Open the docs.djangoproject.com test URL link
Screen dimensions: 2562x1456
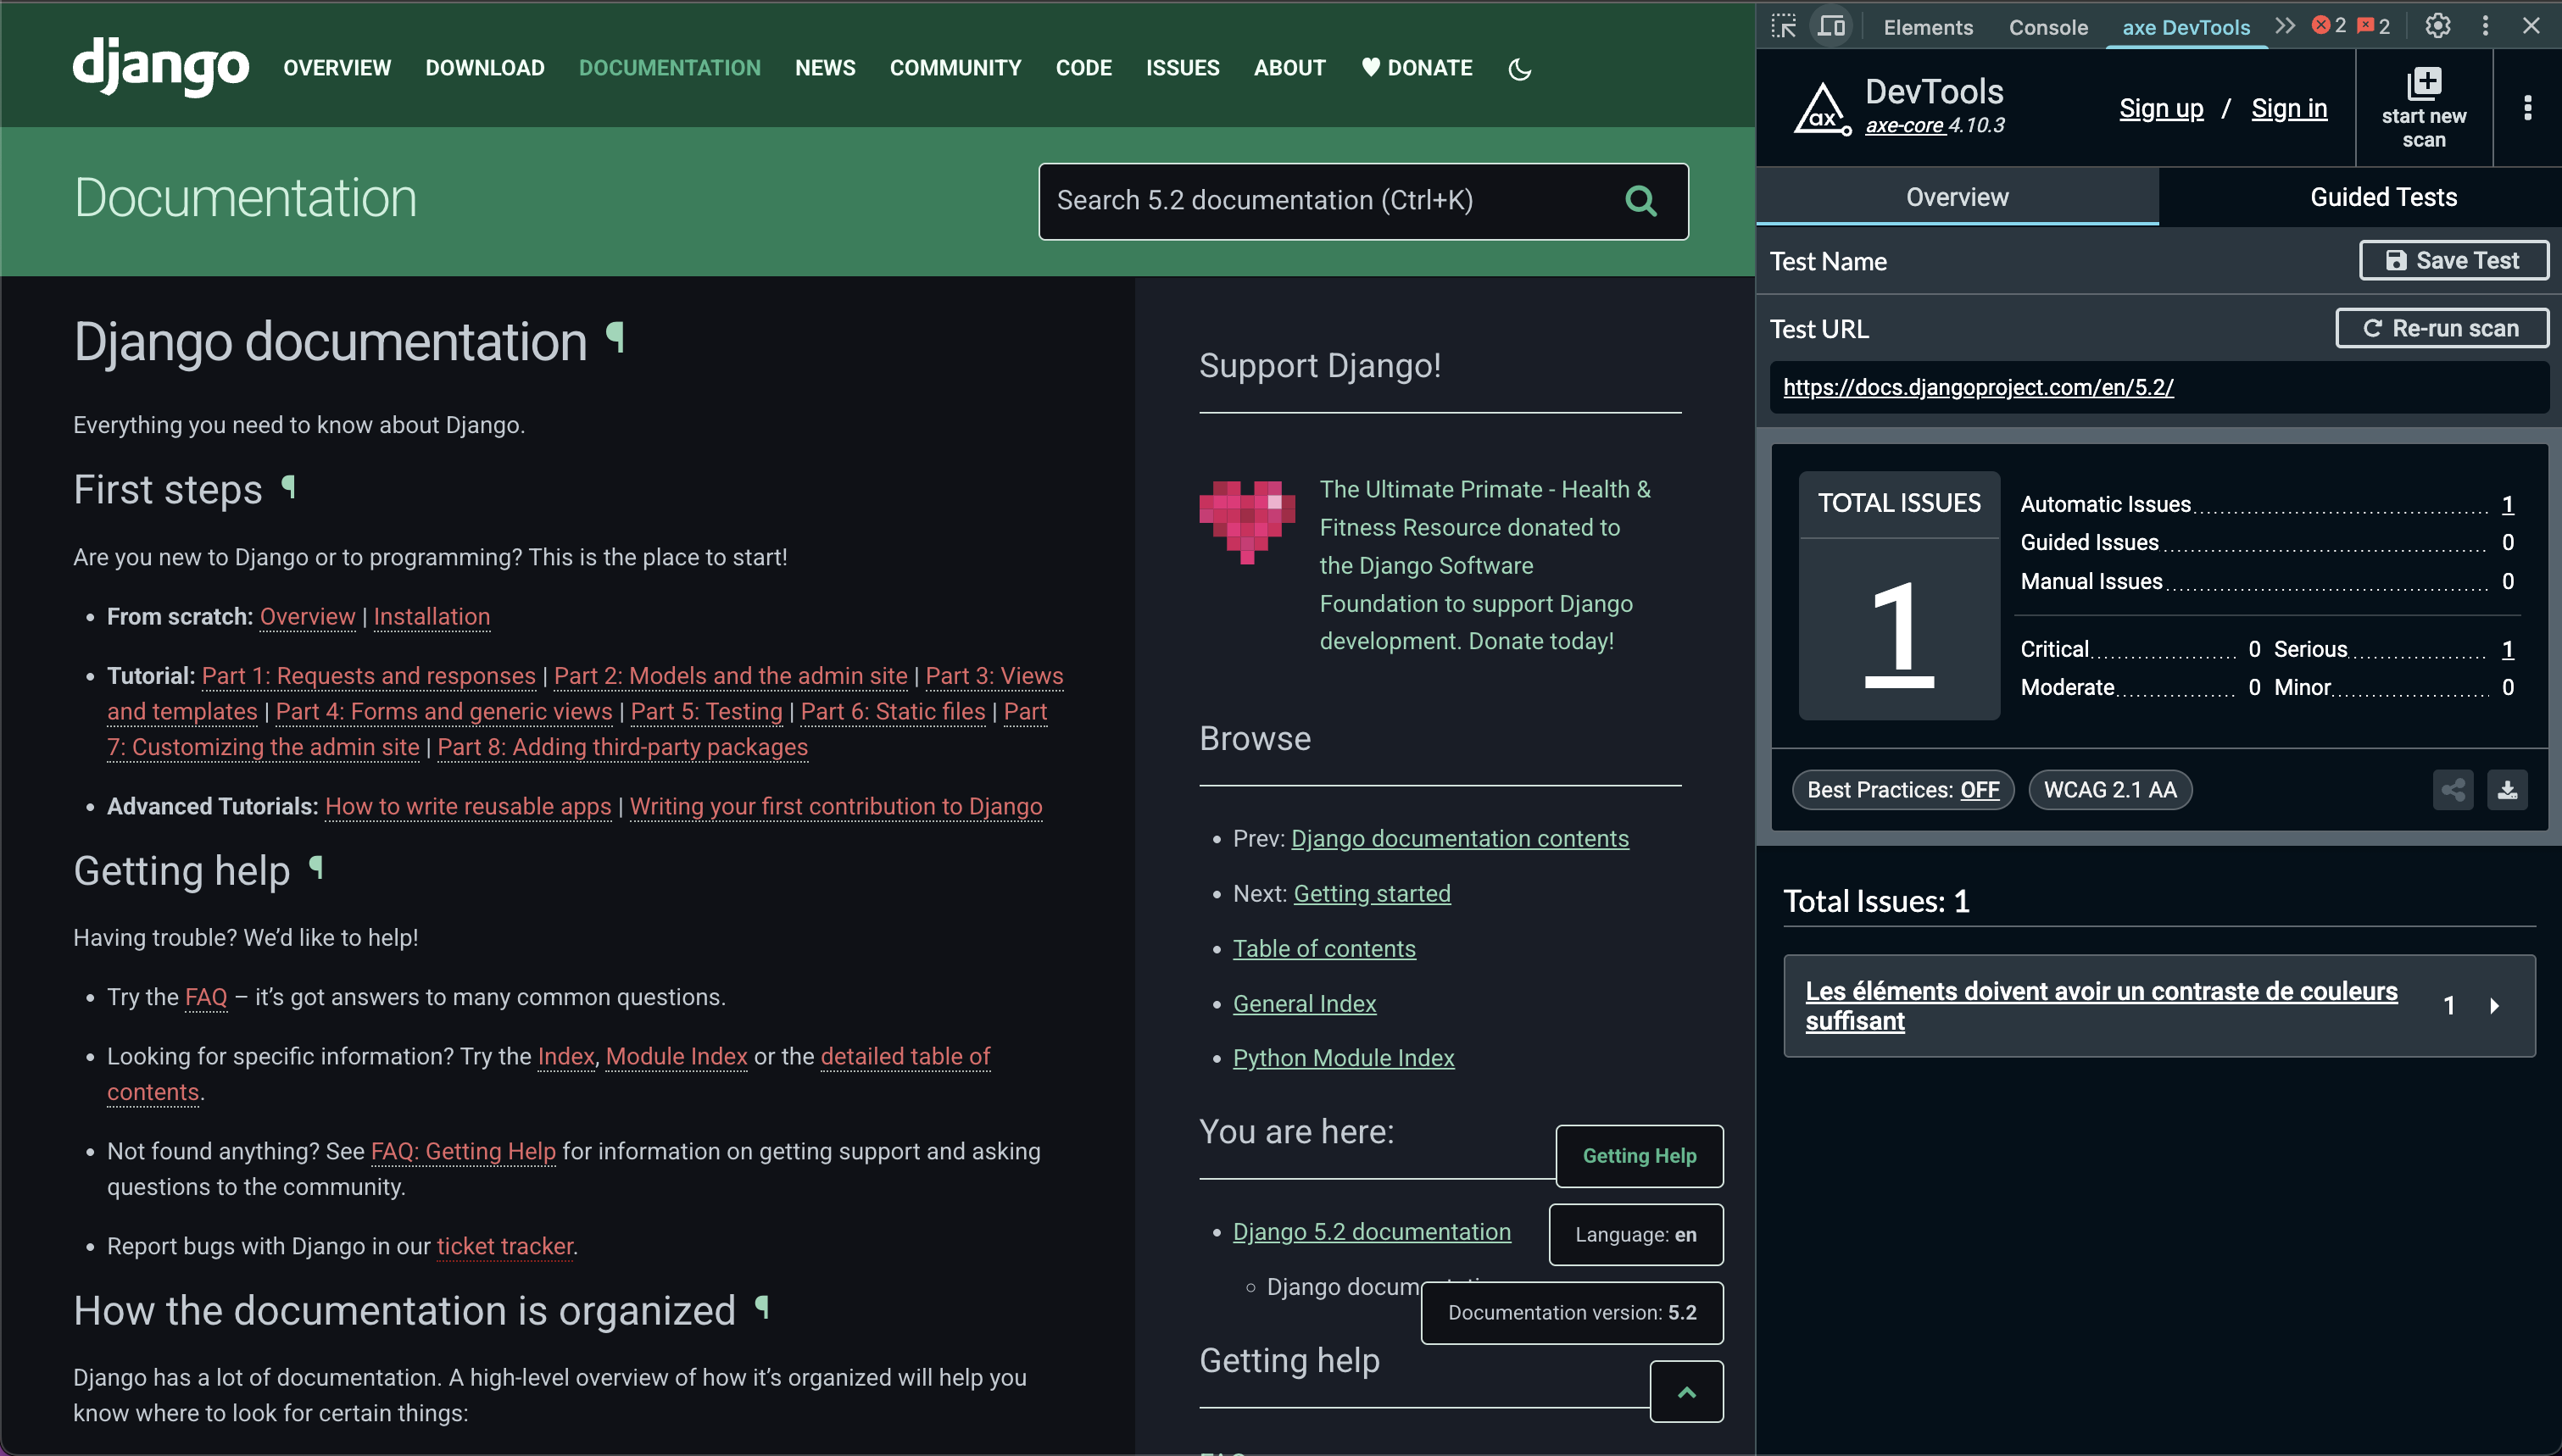click(1978, 387)
